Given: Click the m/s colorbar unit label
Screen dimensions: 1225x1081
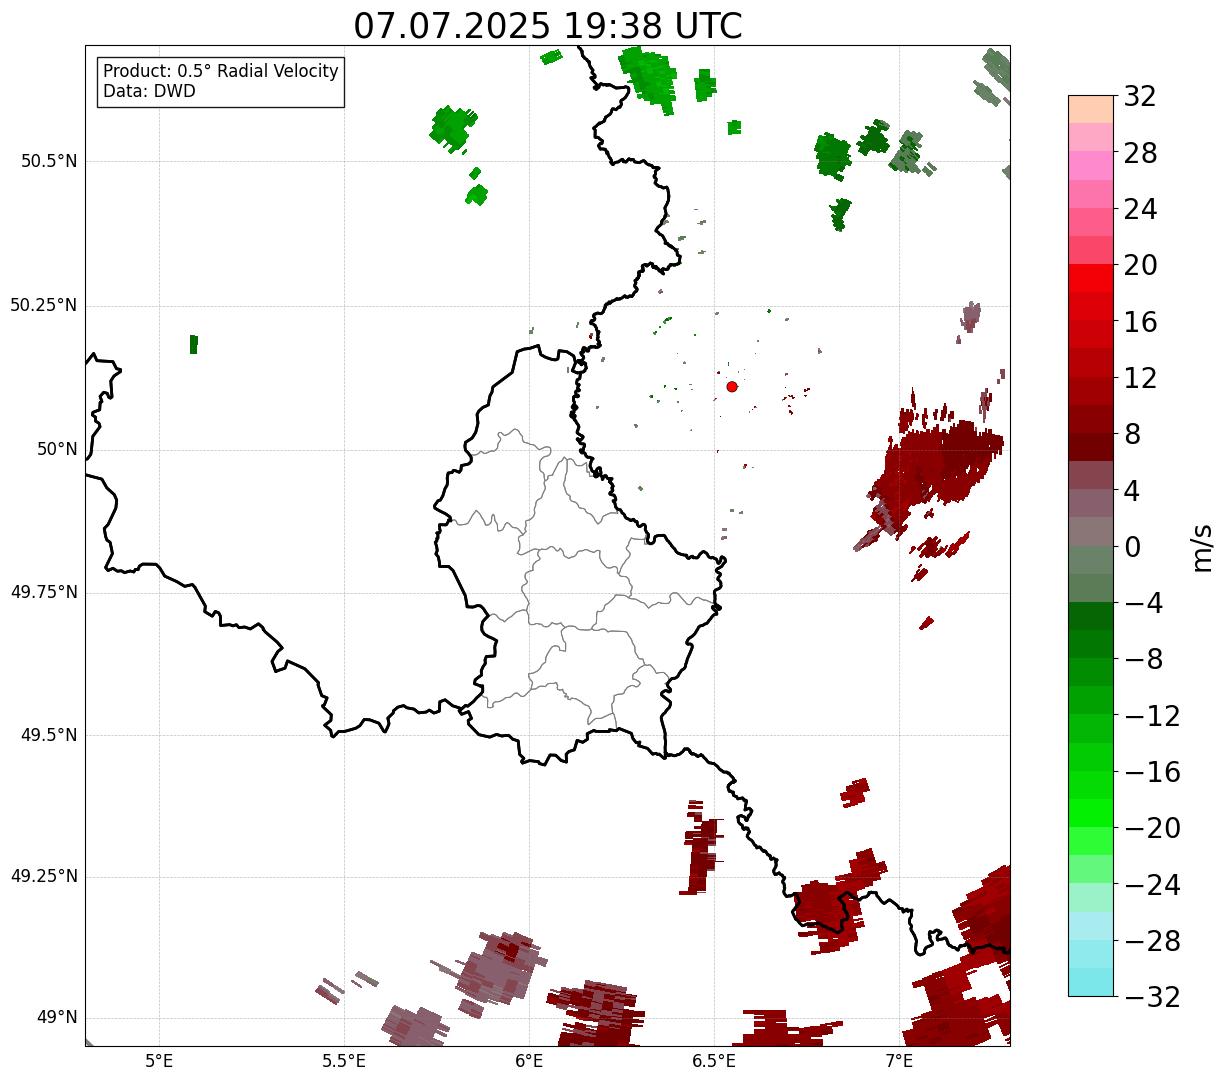Looking at the screenshot, I should [x=1202, y=546].
